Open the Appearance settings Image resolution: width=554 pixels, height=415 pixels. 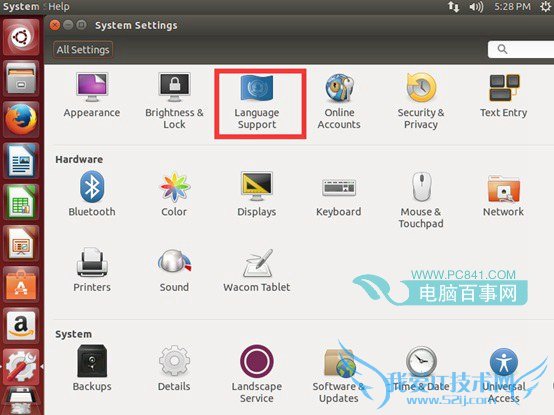coord(92,95)
